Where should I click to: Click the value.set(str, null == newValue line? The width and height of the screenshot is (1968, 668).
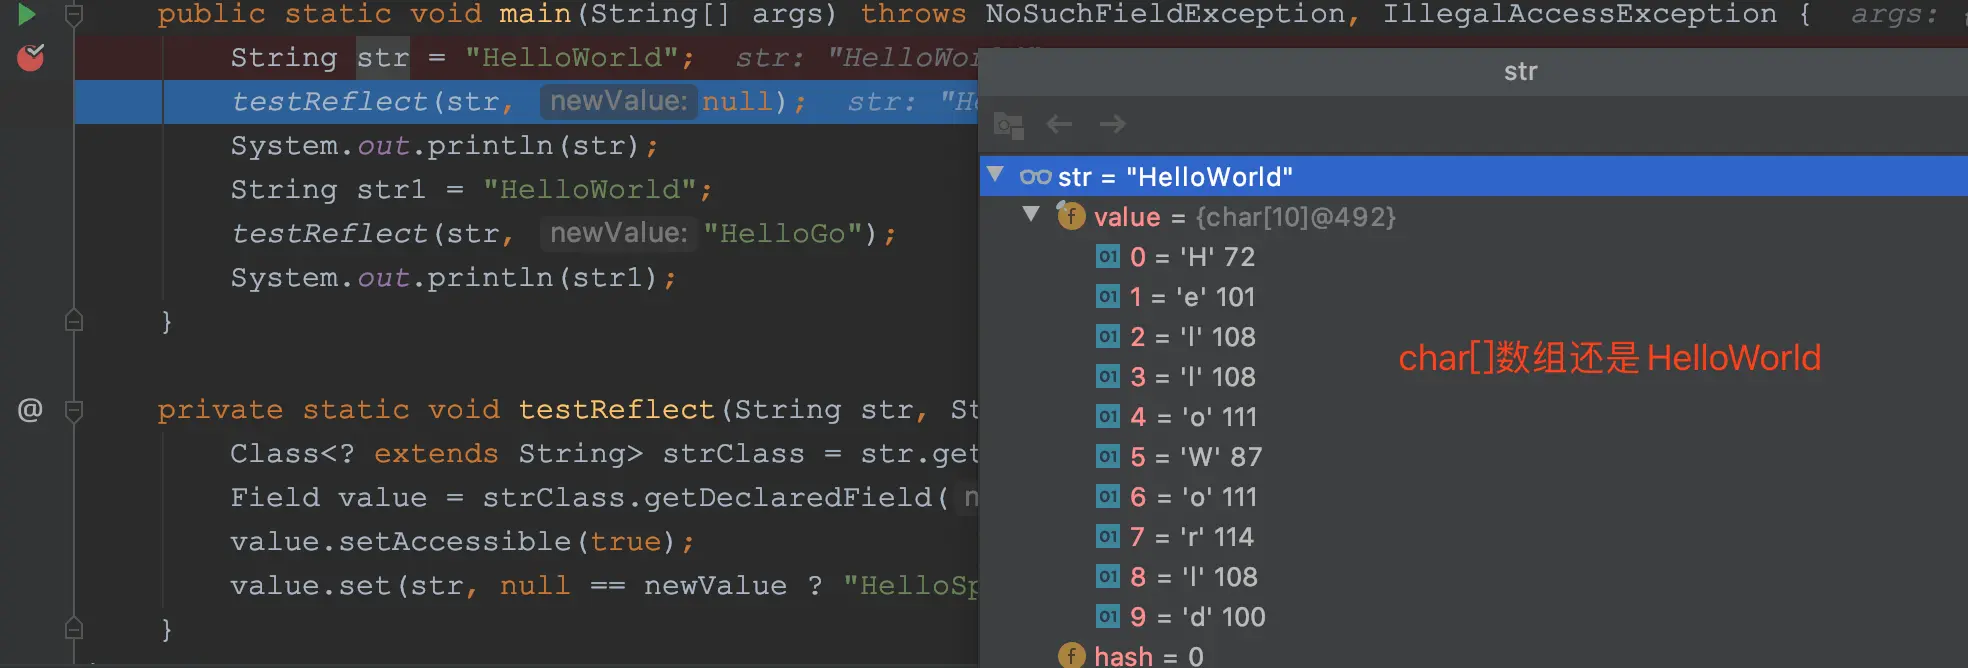click(x=604, y=586)
